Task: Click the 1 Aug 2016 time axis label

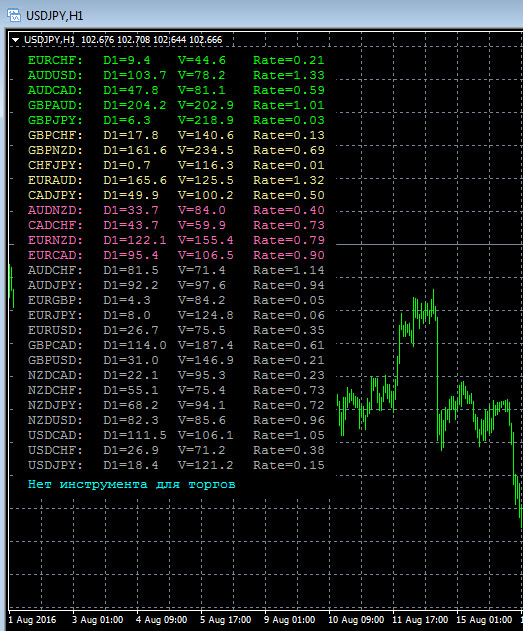Action: click(32, 620)
